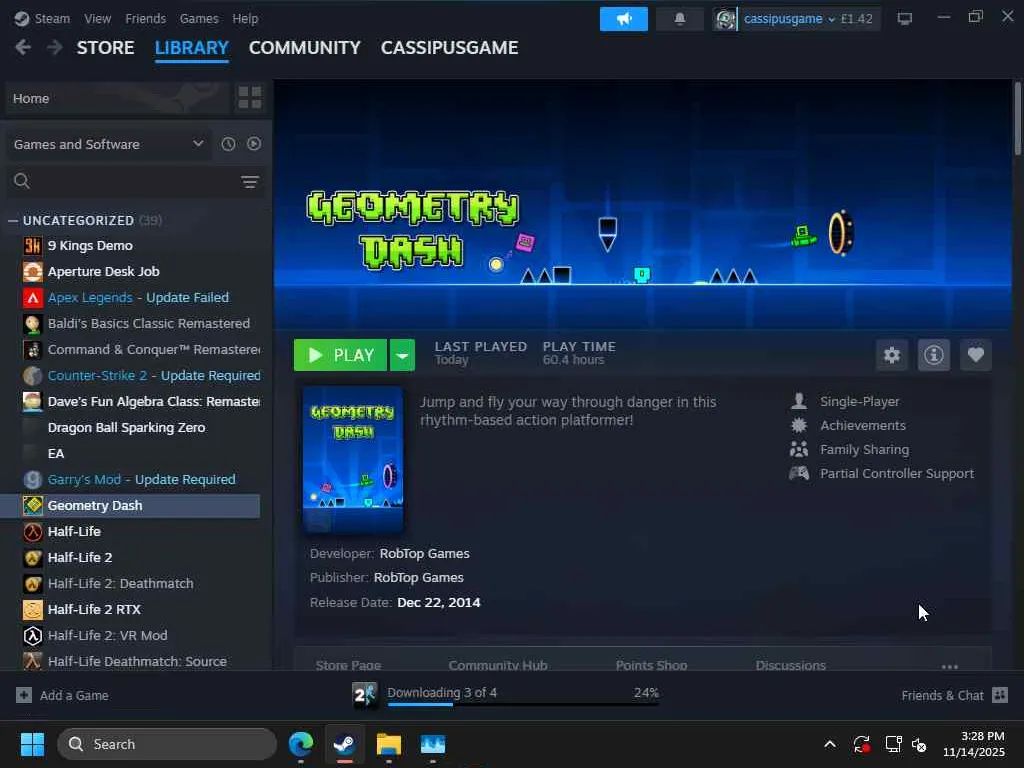Click the library search input field
This screenshot has height=768, width=1024.
(134, 181)
